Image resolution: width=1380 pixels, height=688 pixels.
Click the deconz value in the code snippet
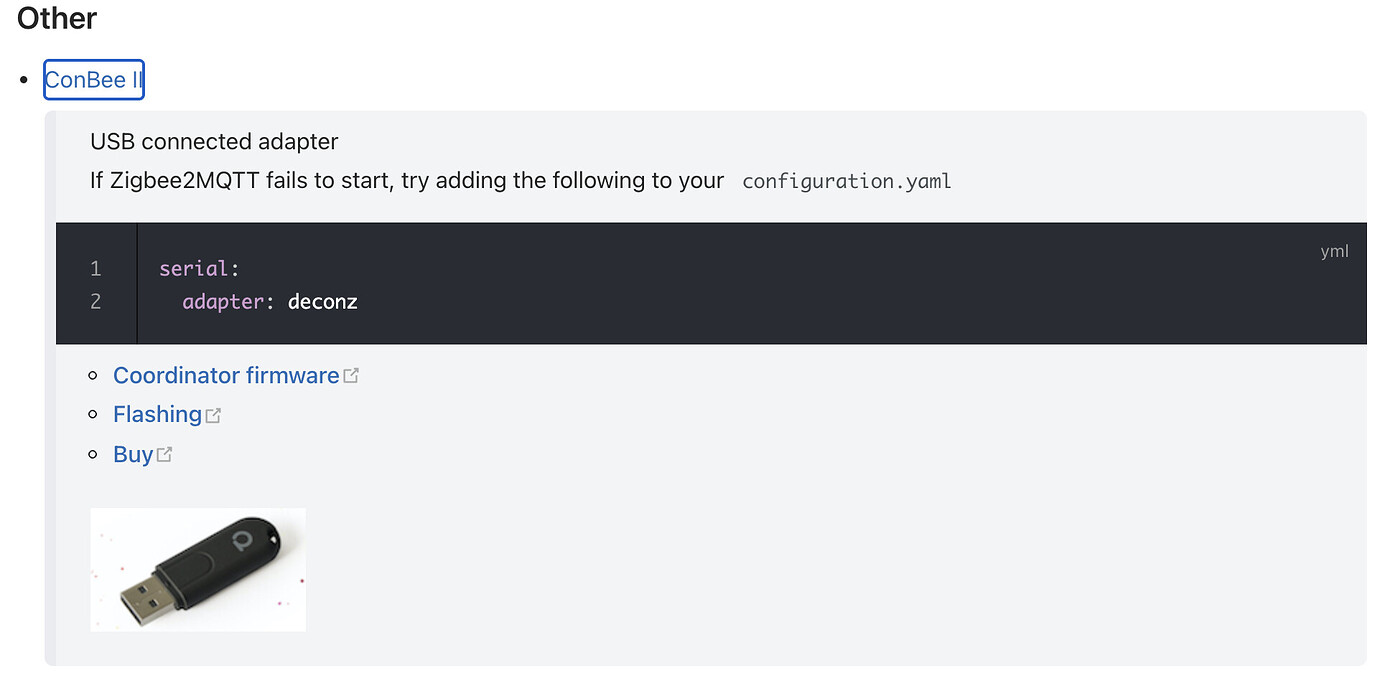[322, 301]
